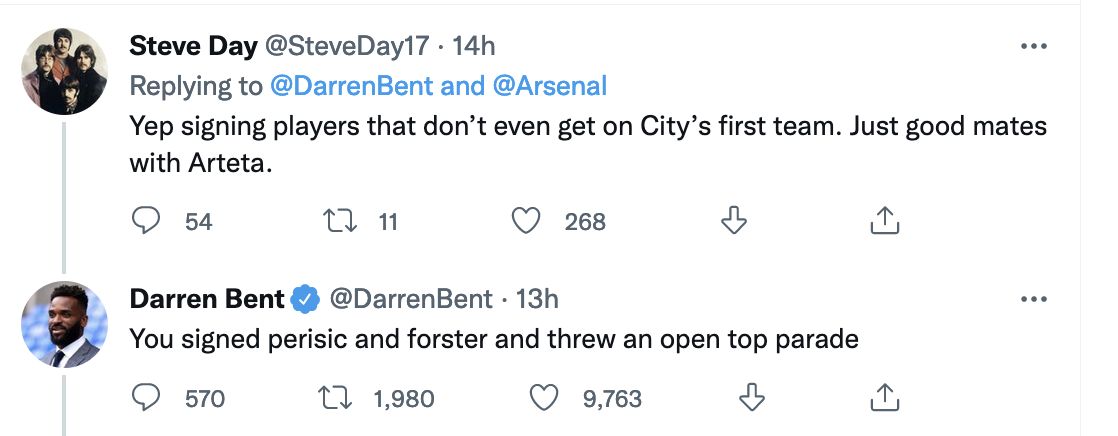Reply to Steve Day's tweet
Image resolution: width=1118 pixels, height=436 pixels.
coord(147,220)
